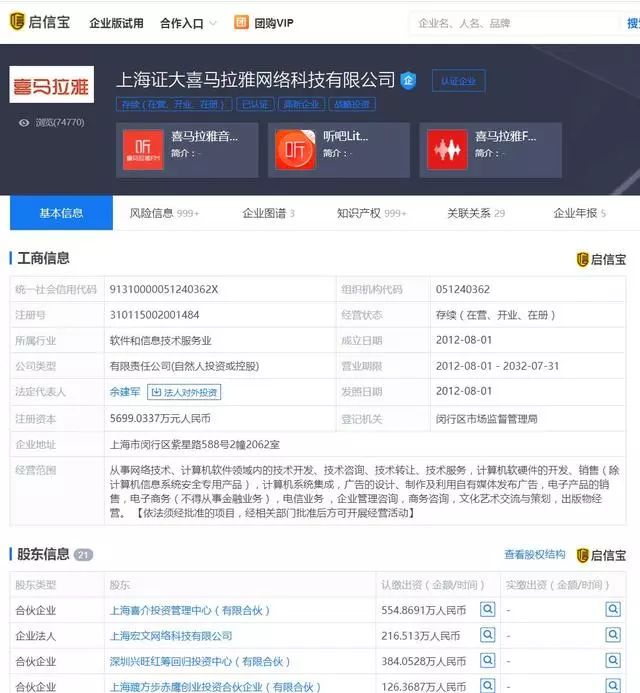Select the 基本信息 tab
Image resolution: width=640 pixels, height=693 pixels.
[x=61, y=213]
